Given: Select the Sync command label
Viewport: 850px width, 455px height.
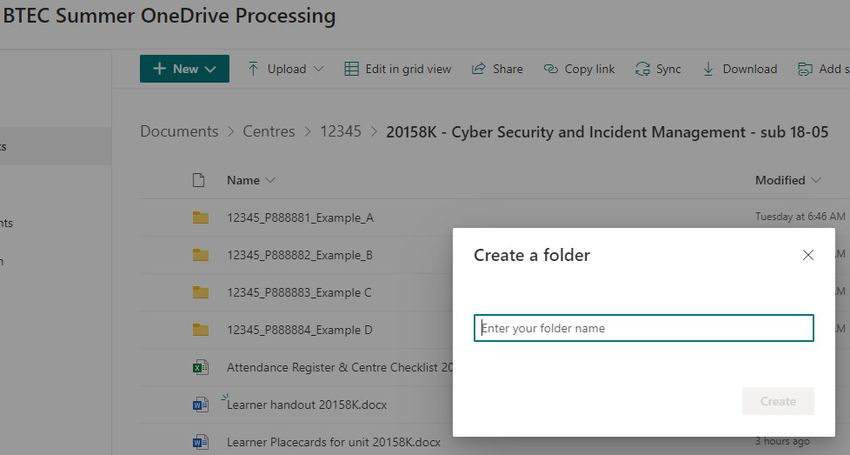Looking at the screenshot, I should (668, 69).
